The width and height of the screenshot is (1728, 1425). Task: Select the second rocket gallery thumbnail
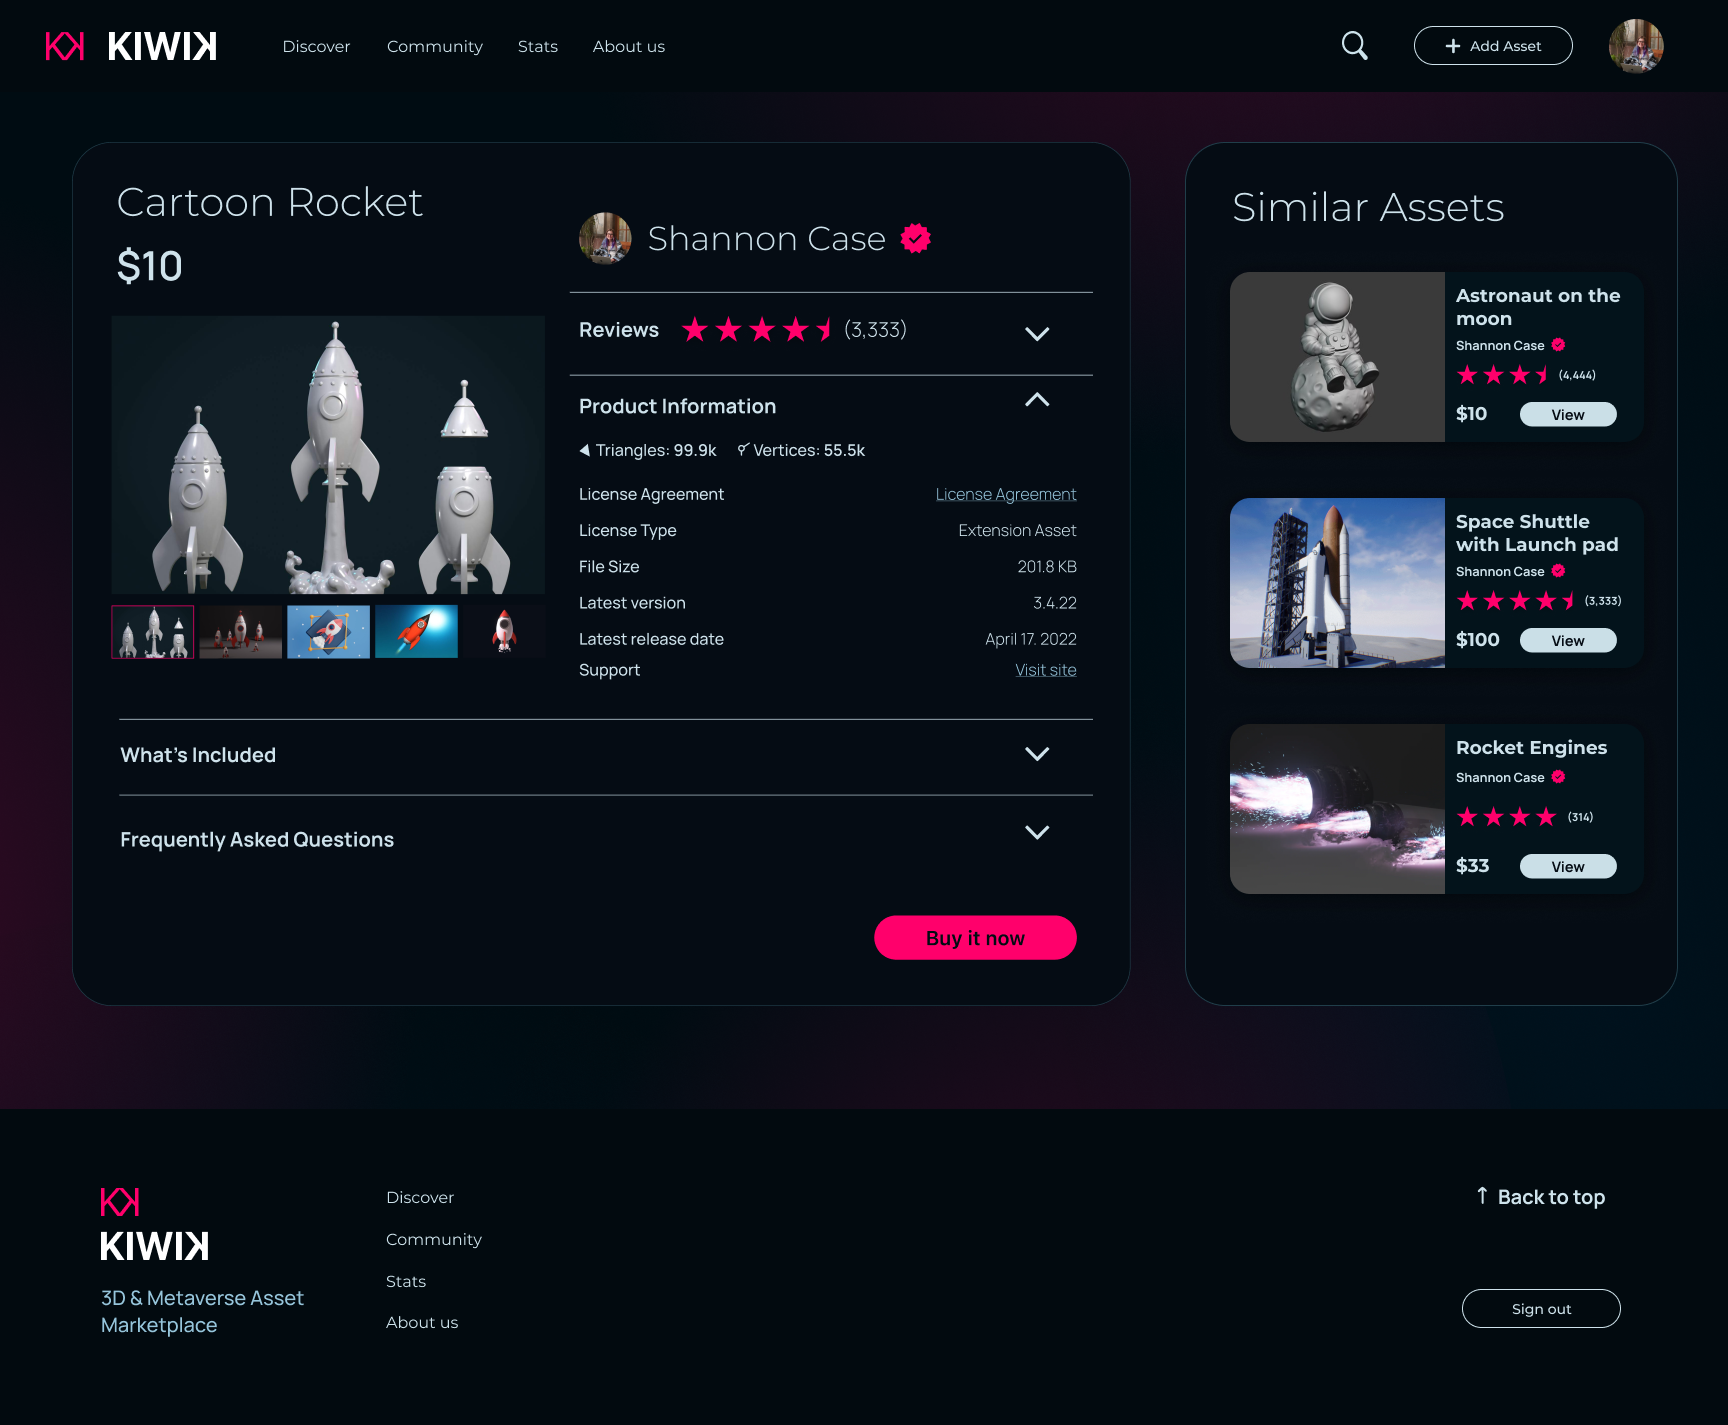[240, 631]
